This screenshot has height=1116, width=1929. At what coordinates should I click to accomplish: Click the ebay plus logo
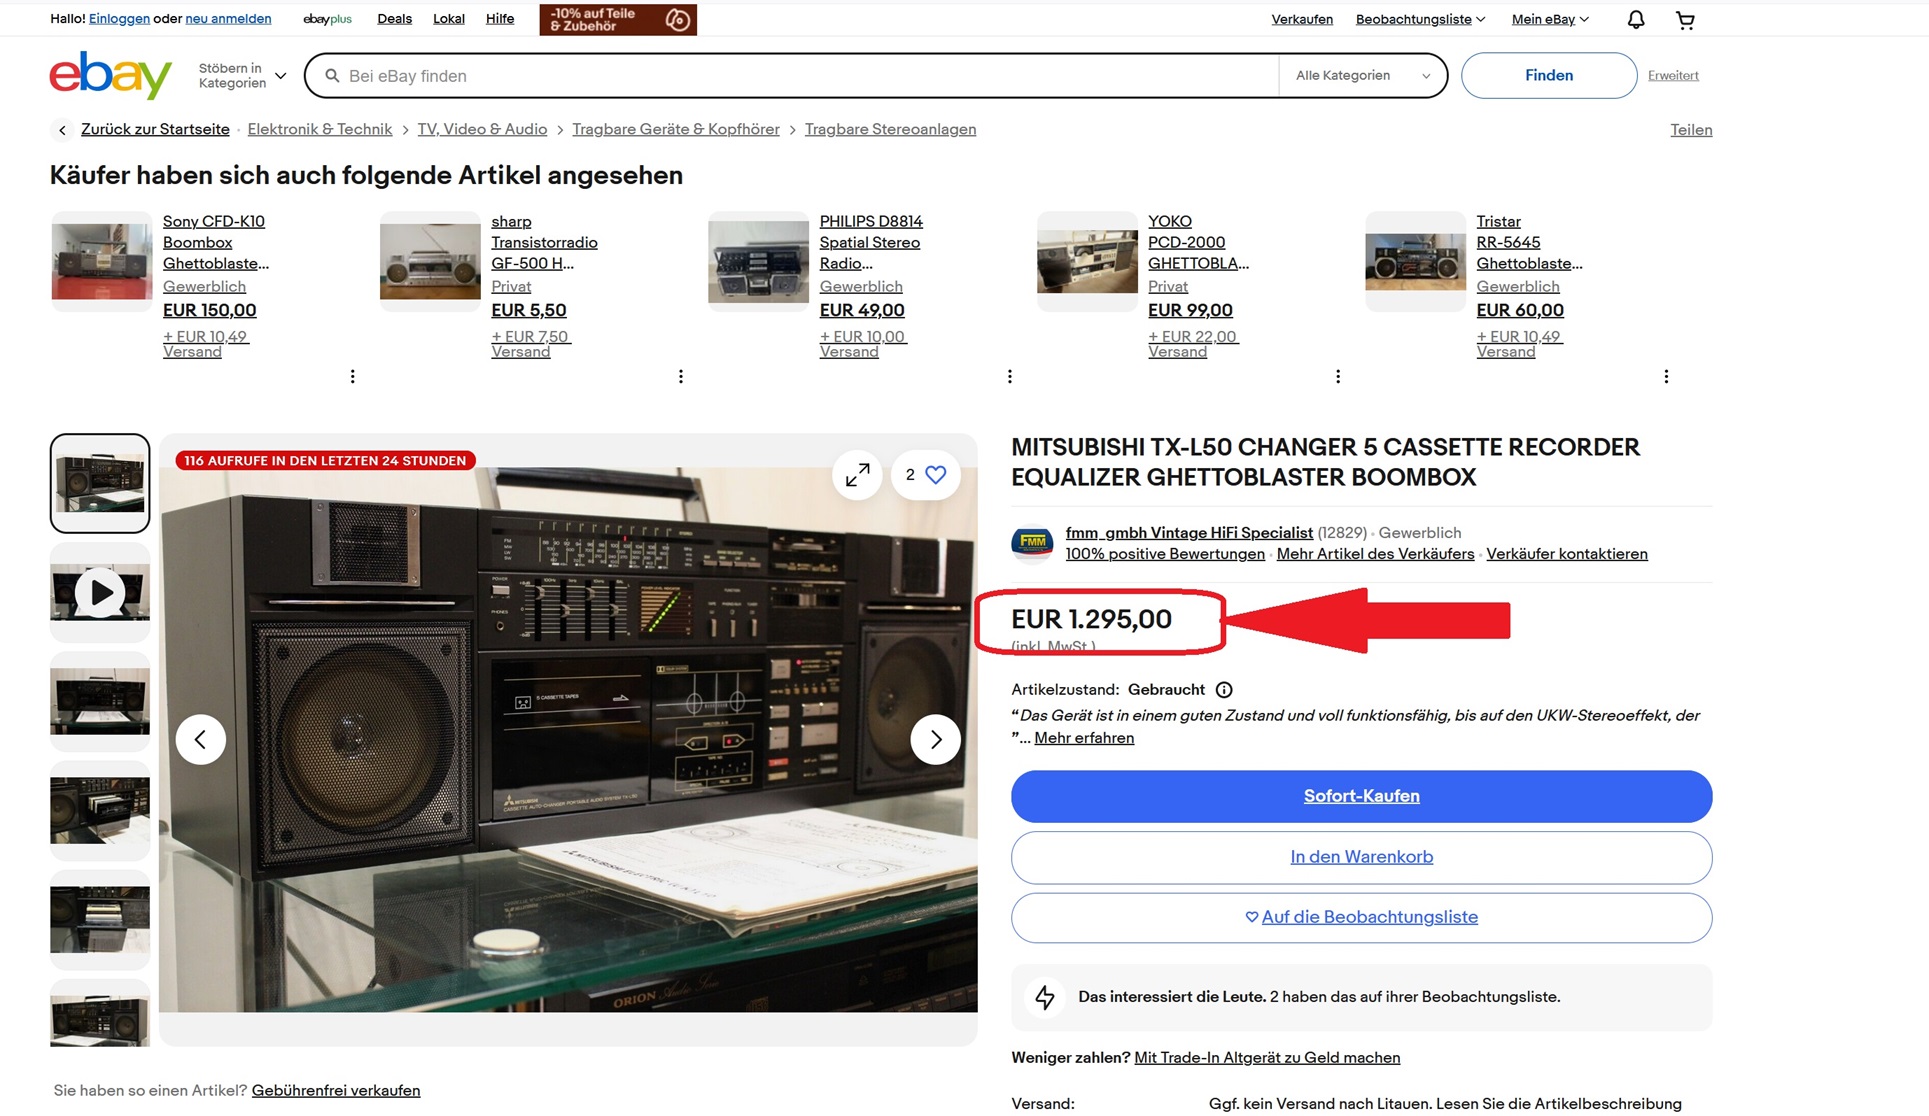pyautogui.click(x=327, y=19)
